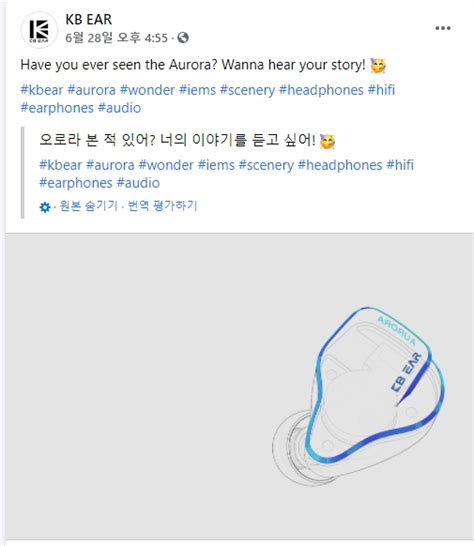
Task: Open #wonder hashtag in the Korean translated block
Action: [x=166, y=165]
